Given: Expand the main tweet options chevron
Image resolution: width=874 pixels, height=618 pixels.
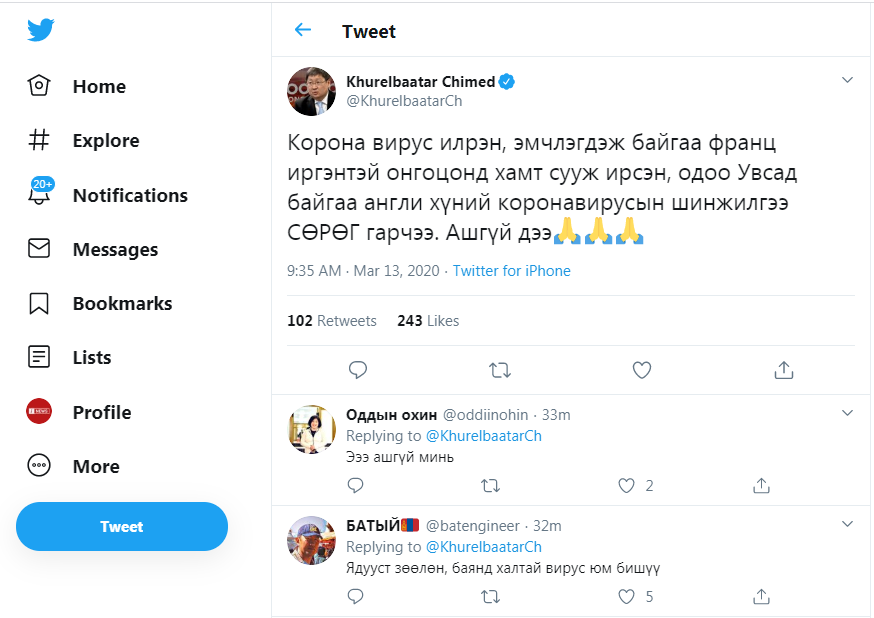Looking at the screenshot, I should 847,80.
